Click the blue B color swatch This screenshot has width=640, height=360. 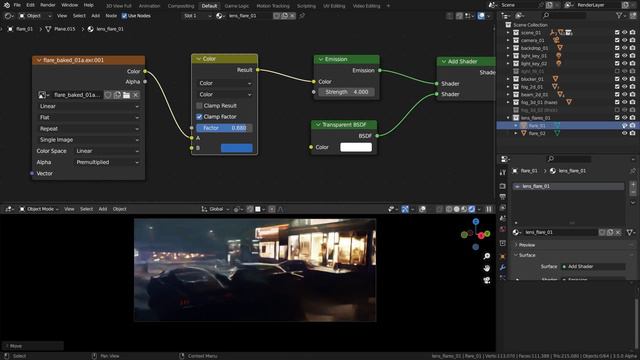point(236,148)
